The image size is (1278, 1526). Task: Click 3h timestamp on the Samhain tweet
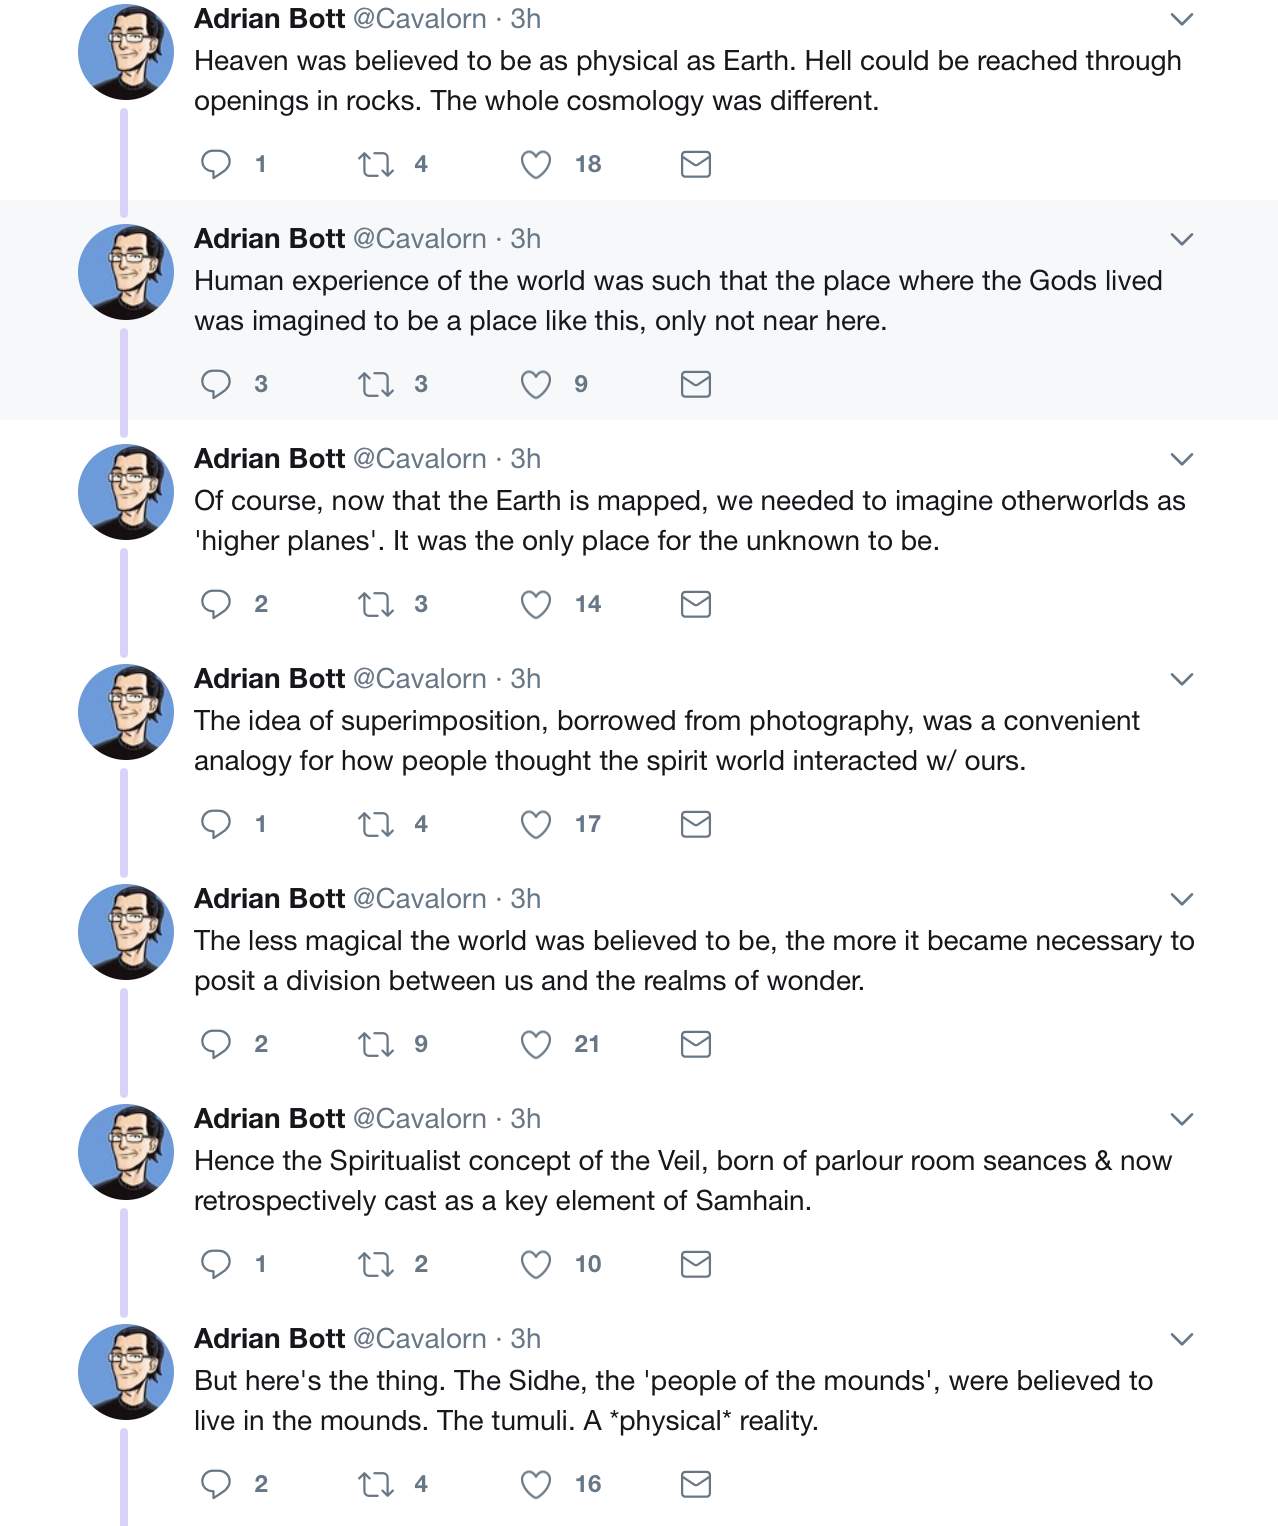(x=526, y=1119)
